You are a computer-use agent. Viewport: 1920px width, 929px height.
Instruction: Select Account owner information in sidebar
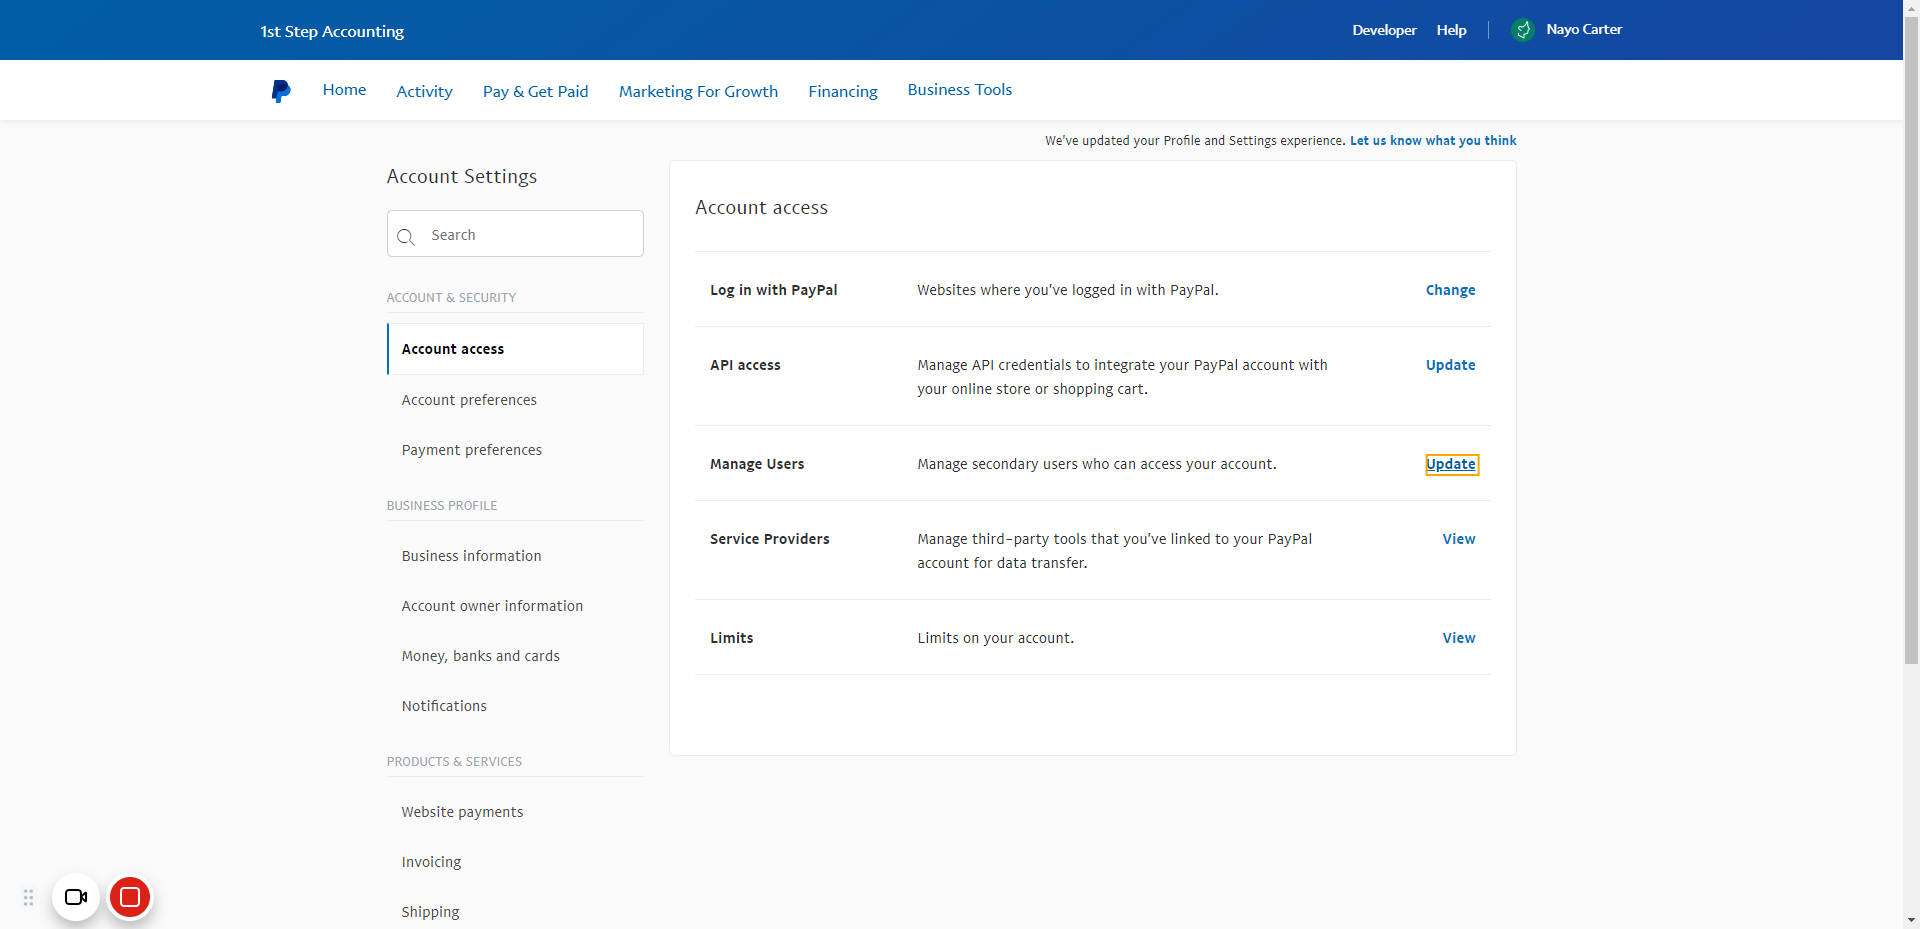[492, 606]
